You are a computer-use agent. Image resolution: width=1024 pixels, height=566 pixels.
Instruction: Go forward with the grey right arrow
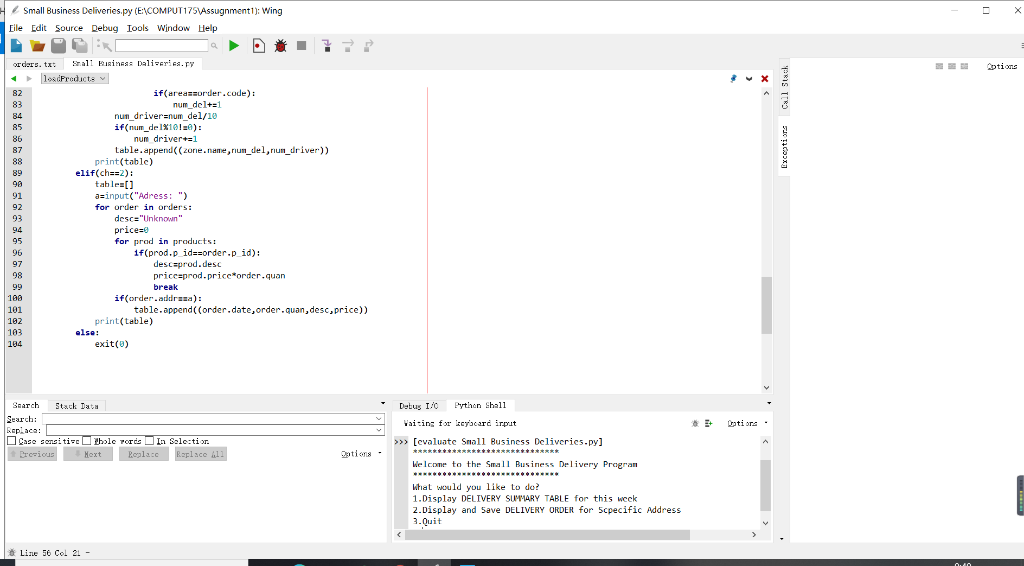point(29,78)
